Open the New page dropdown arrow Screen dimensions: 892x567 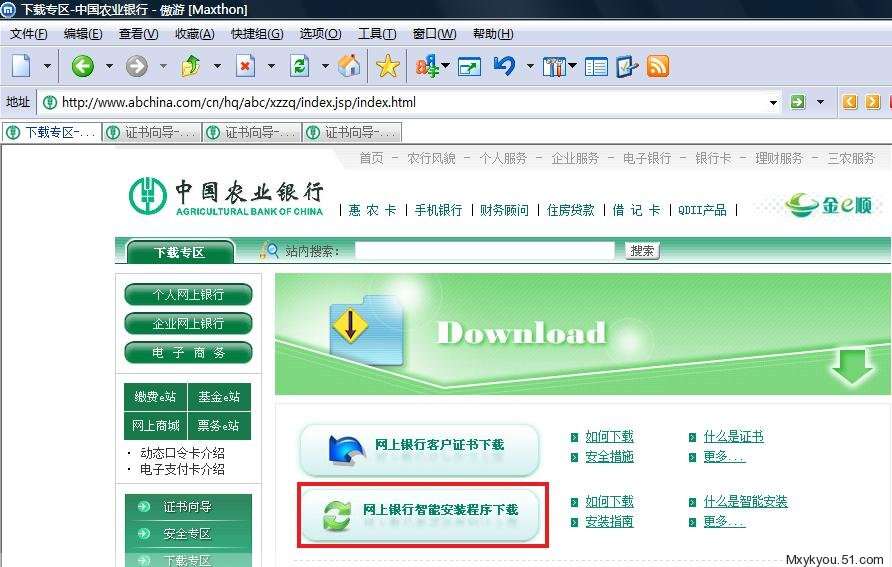click(x=47, y=66)
